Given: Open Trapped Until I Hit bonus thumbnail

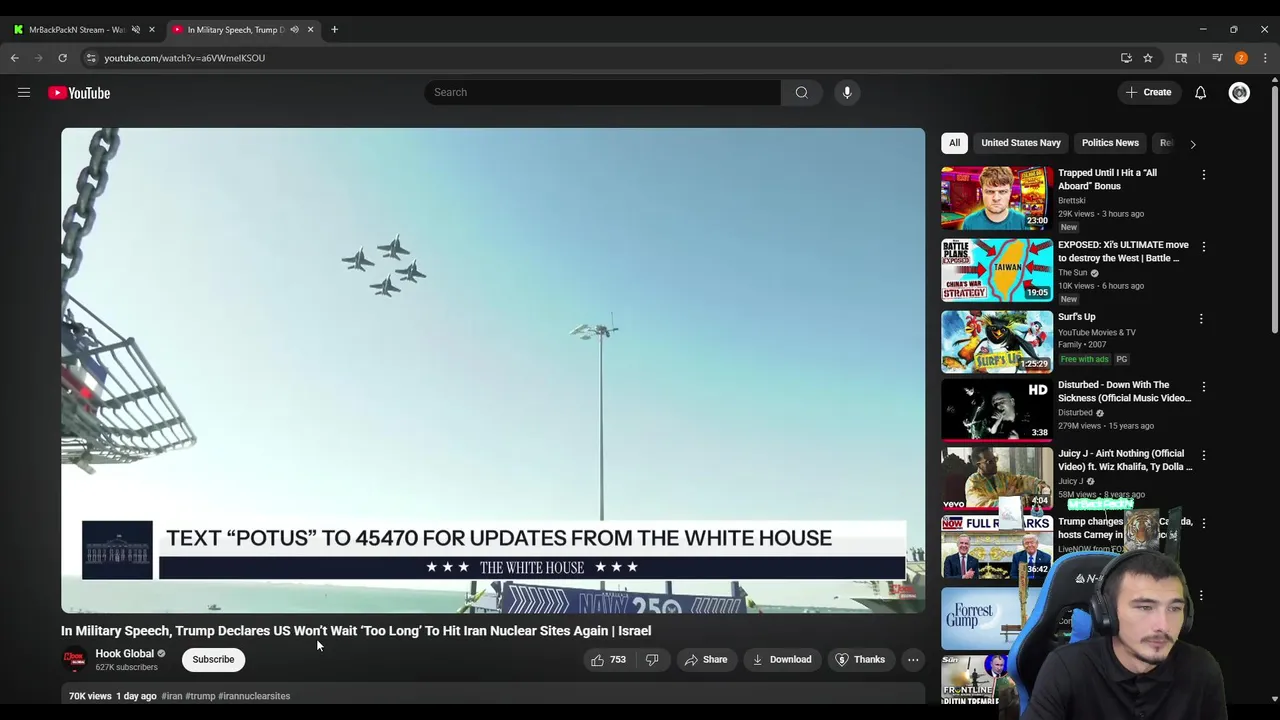Looking at the screenshot, I should point(997,198).
